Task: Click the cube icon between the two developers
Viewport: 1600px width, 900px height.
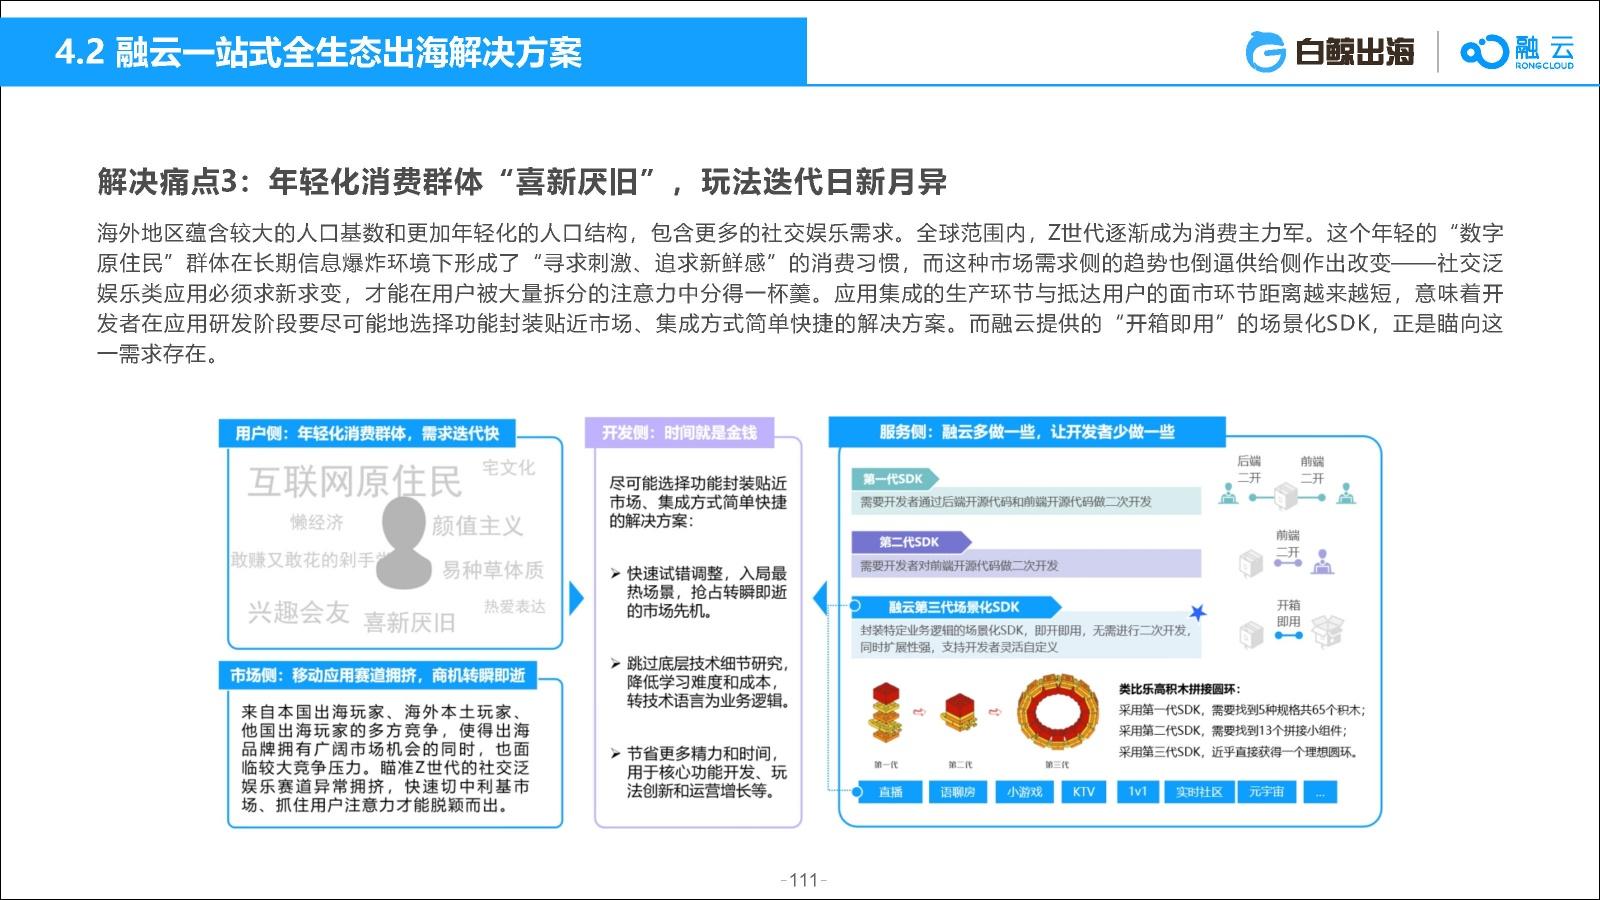Action: [x=1286, y=494]
